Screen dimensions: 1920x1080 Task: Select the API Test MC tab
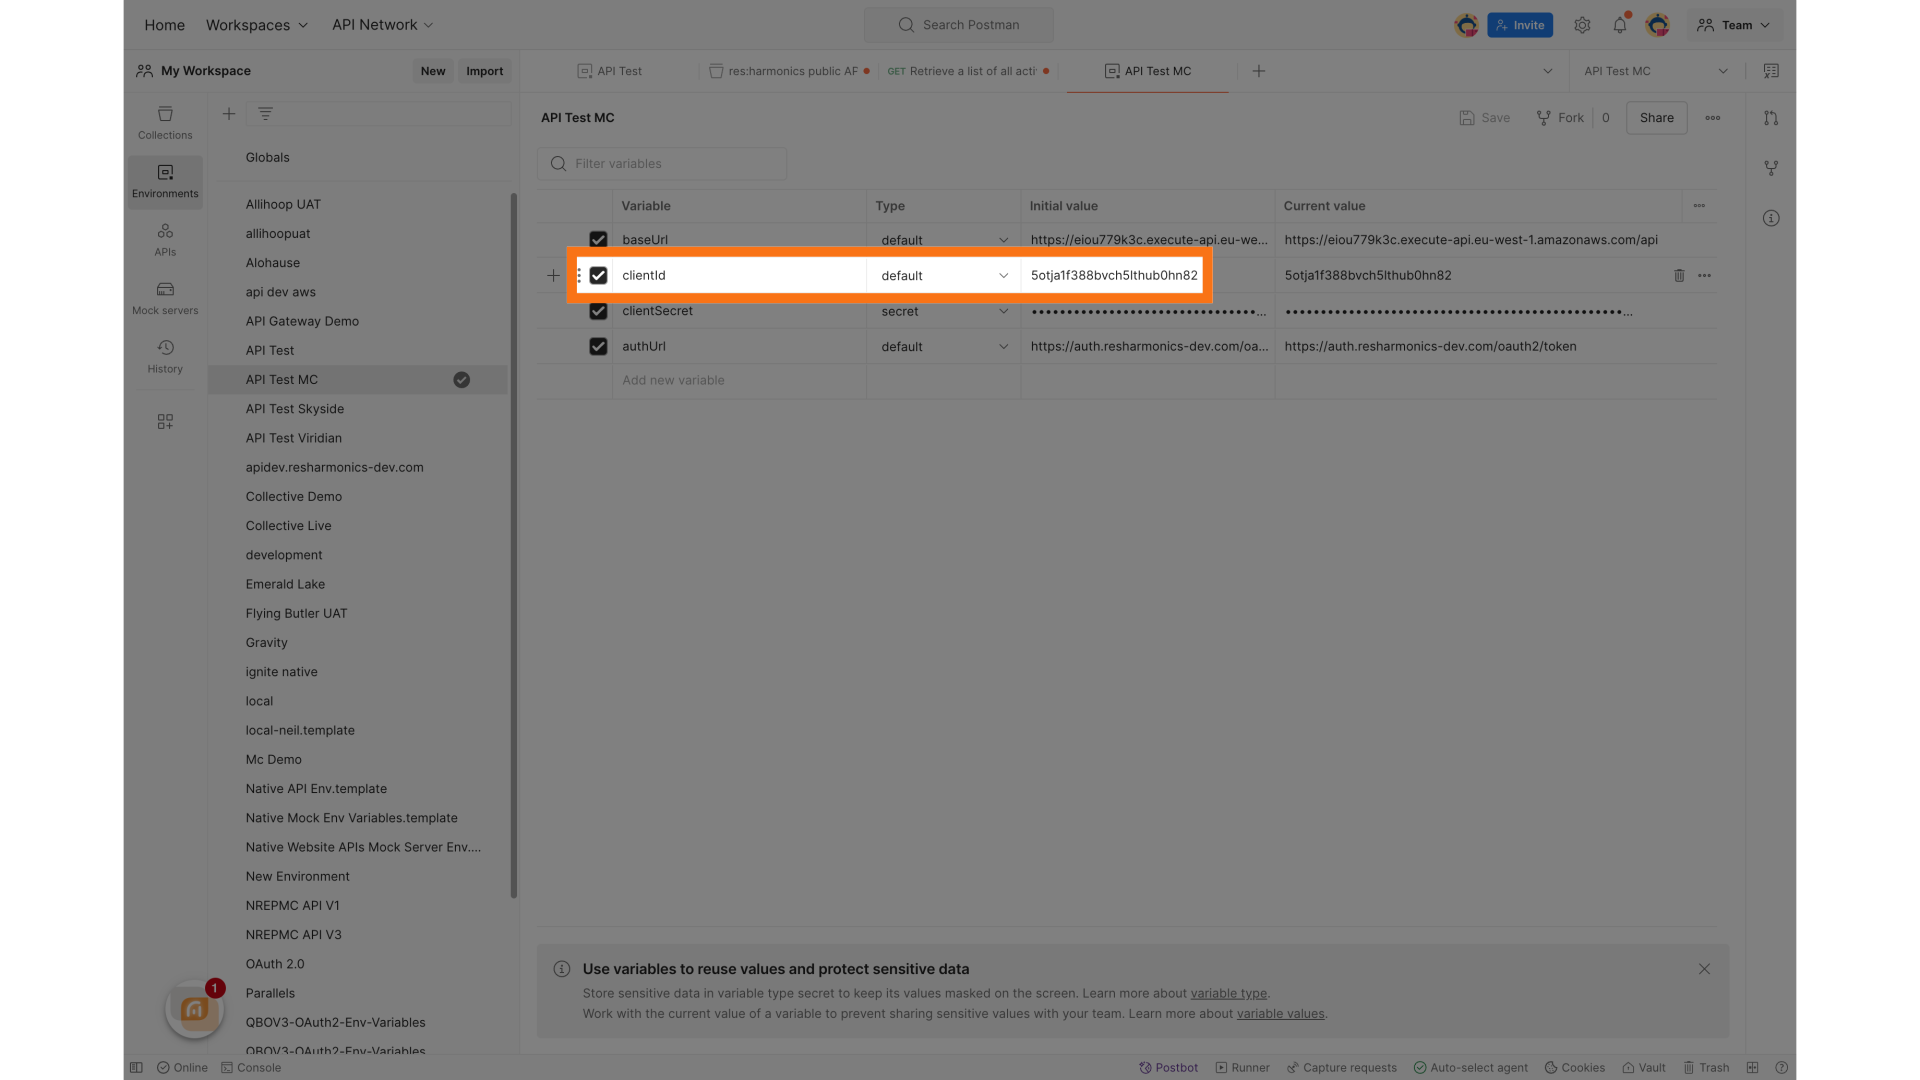click(x=1148, y=71)
